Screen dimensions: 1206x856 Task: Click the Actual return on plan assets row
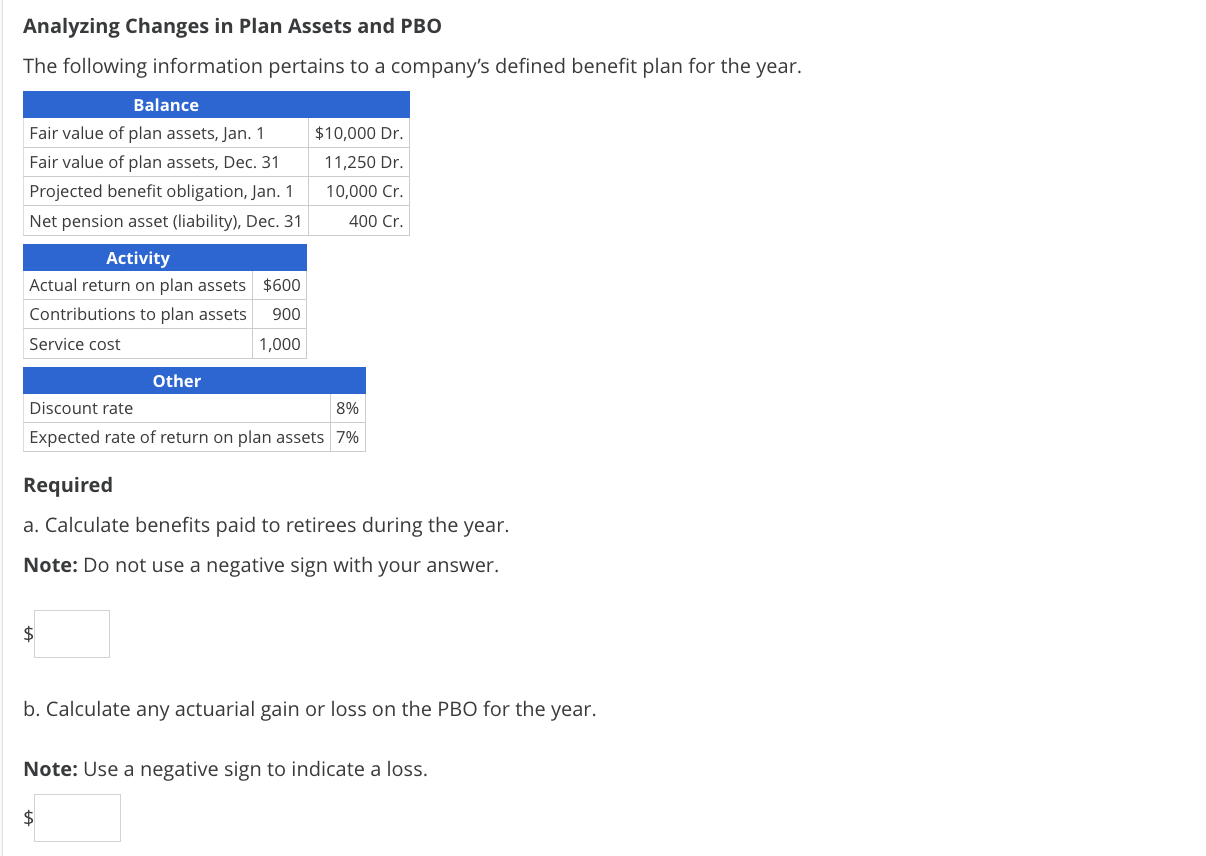pos(138,285)
